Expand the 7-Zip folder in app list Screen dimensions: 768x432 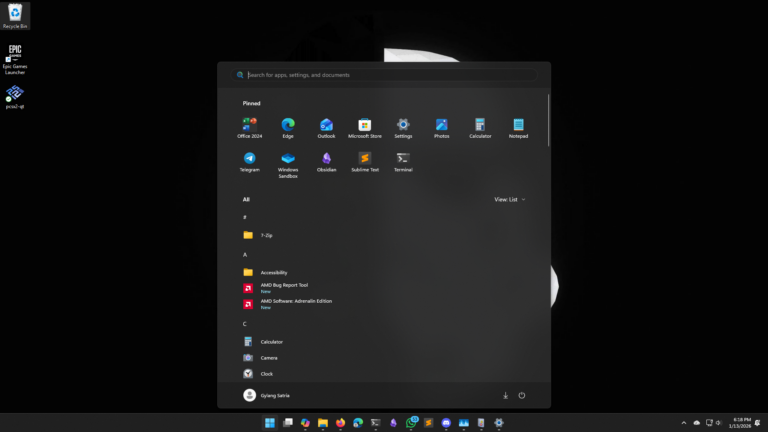pos(266,235)
